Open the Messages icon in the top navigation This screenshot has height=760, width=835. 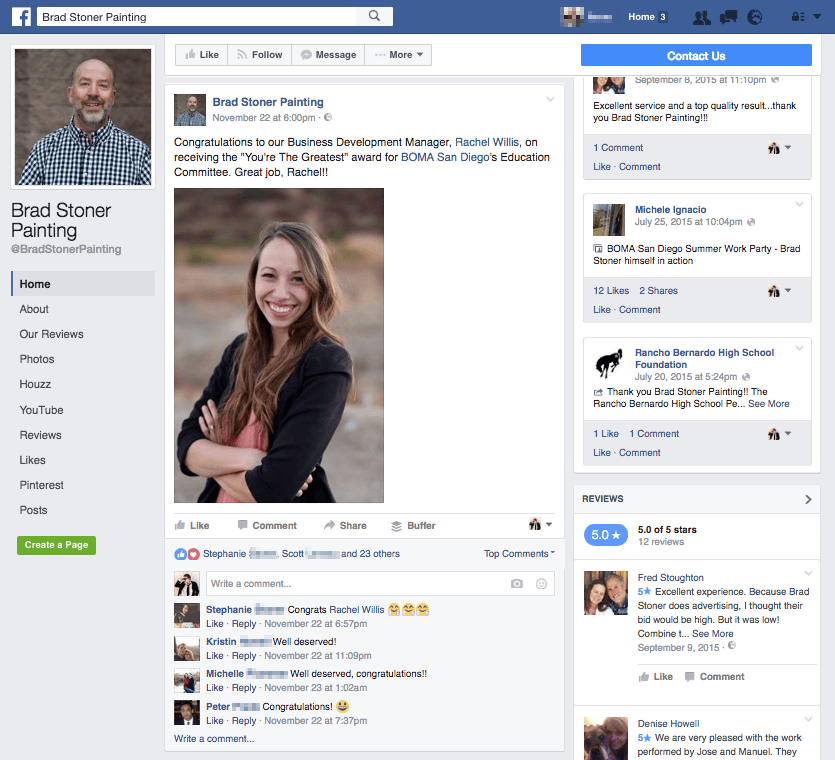tap(728, 17)
